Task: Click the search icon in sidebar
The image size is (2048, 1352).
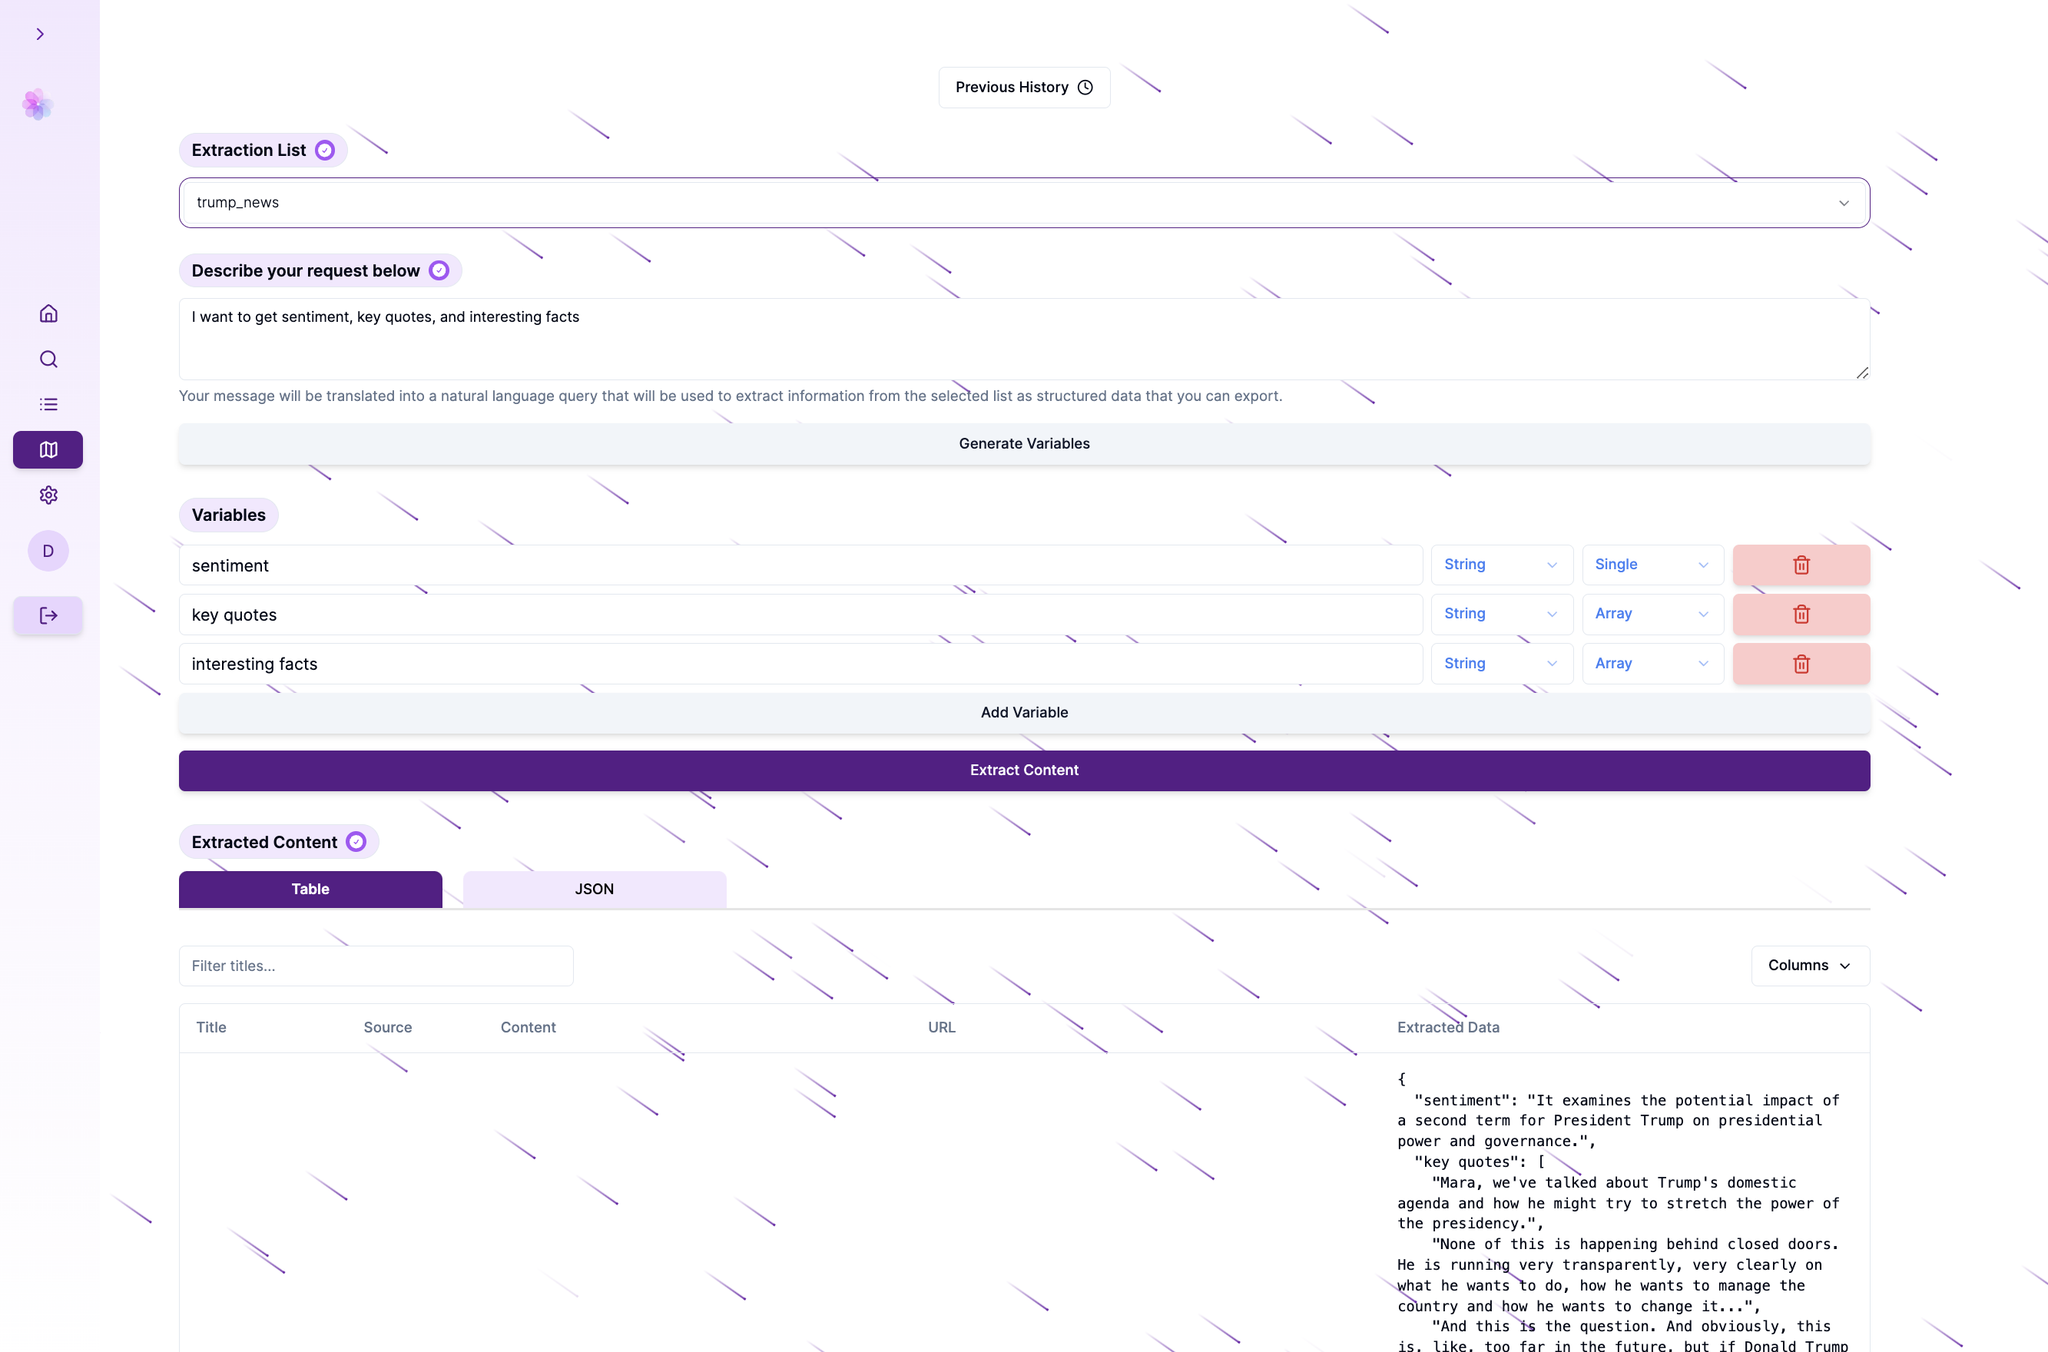Action: tap(47, 359)
